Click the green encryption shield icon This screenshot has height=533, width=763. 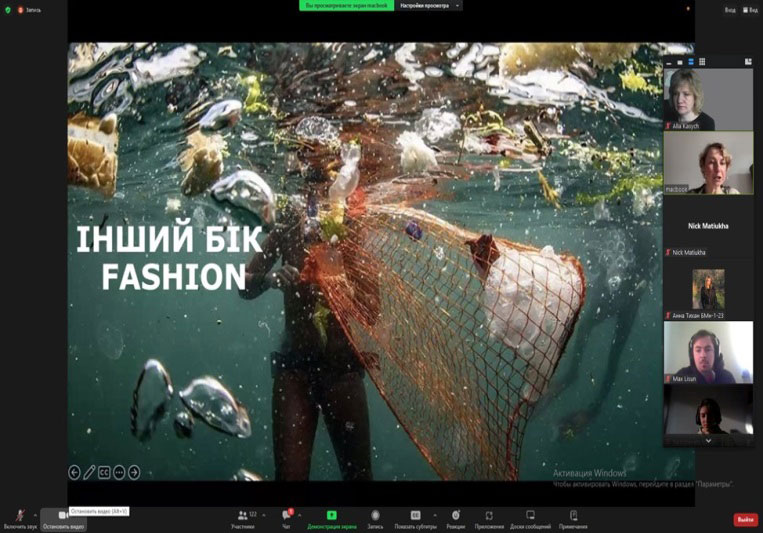click(8, 10)
